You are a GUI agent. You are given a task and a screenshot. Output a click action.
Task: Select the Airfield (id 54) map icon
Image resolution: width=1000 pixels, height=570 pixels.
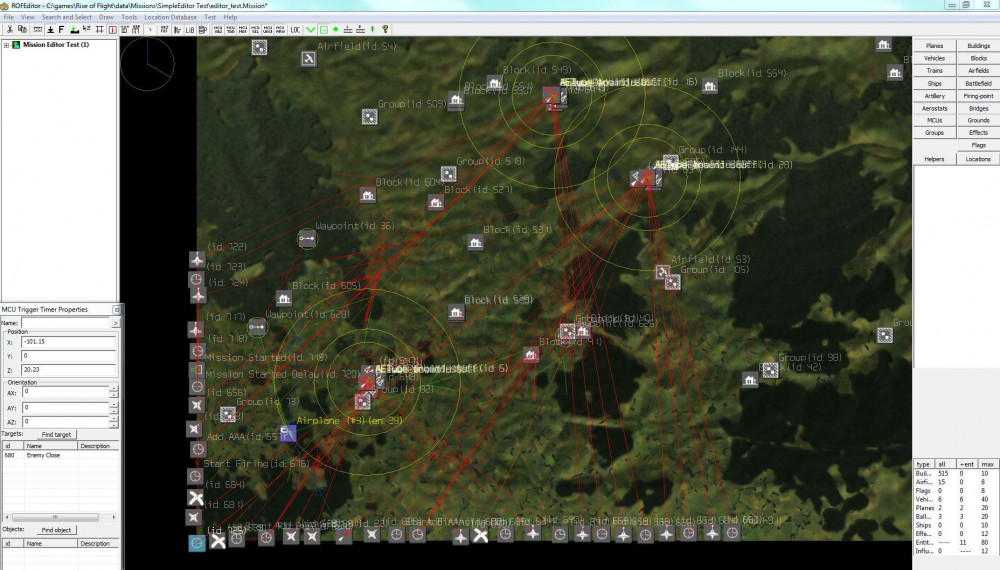309,59
